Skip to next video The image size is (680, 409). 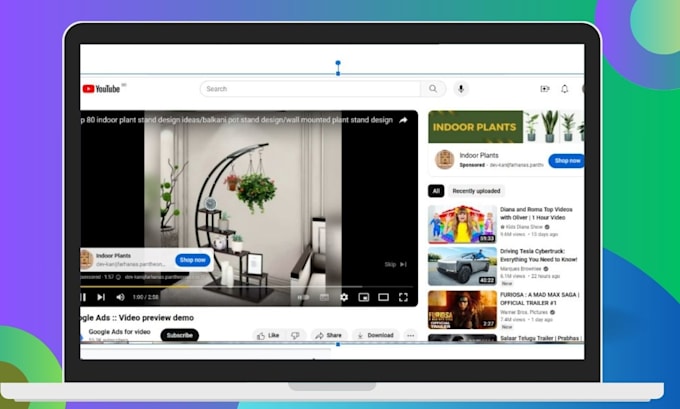point(101,297)
